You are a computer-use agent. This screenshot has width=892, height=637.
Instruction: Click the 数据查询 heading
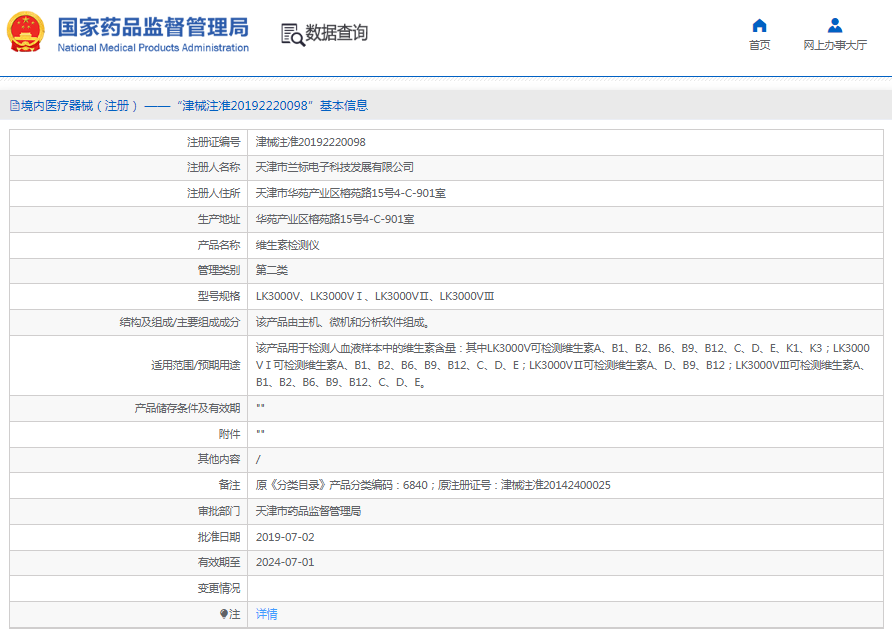click(337, 33)
